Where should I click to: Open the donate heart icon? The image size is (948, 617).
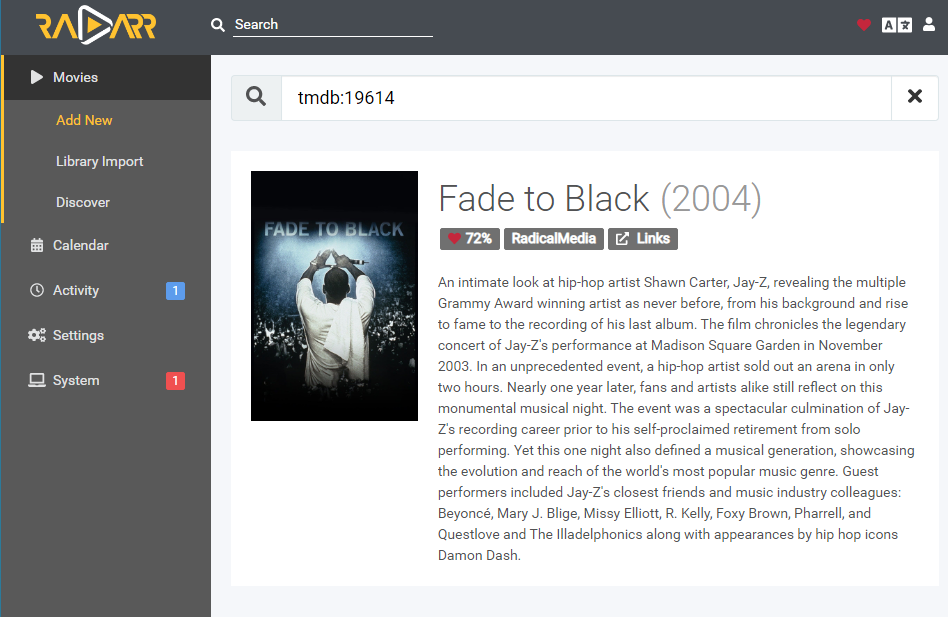864,25
